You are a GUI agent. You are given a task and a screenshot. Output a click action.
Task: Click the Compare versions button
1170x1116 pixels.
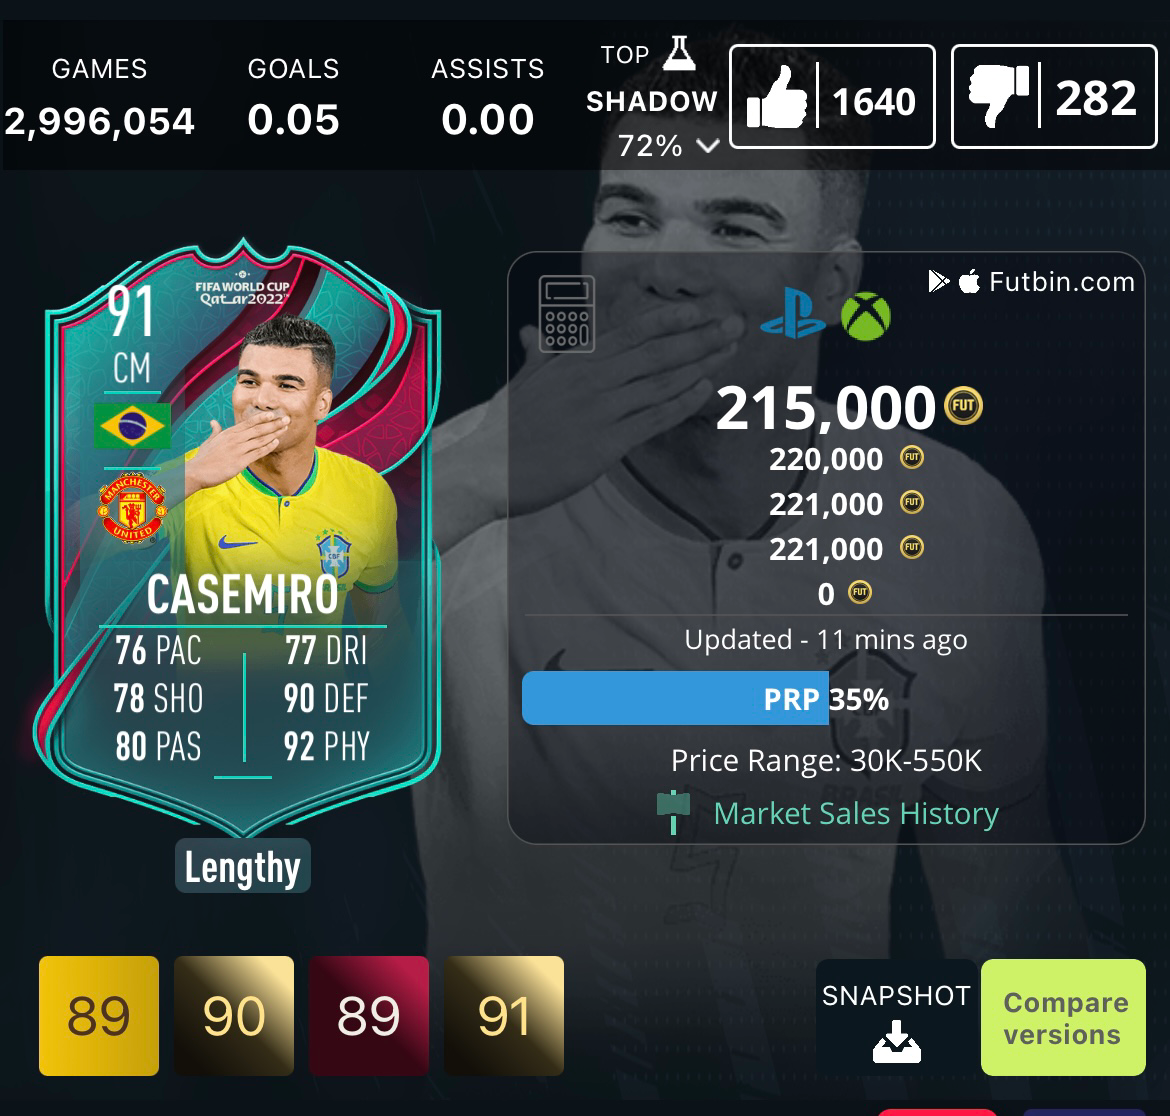(x=1063, y=1018)
